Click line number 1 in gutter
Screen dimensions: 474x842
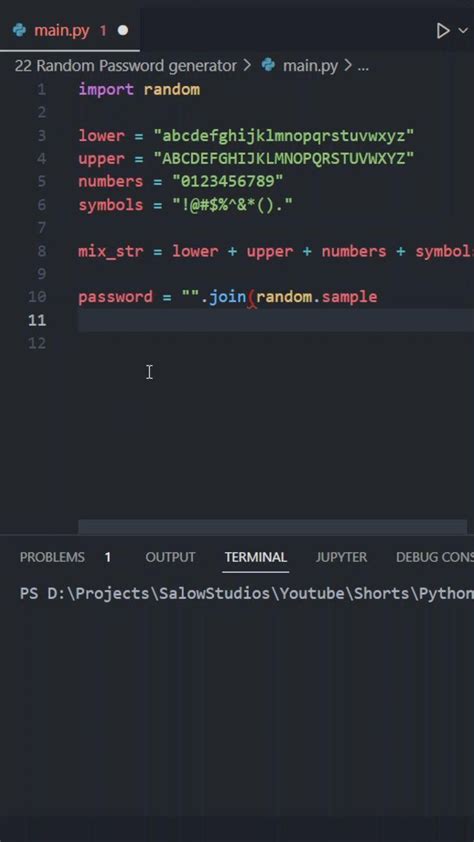(x=41, y=89)
